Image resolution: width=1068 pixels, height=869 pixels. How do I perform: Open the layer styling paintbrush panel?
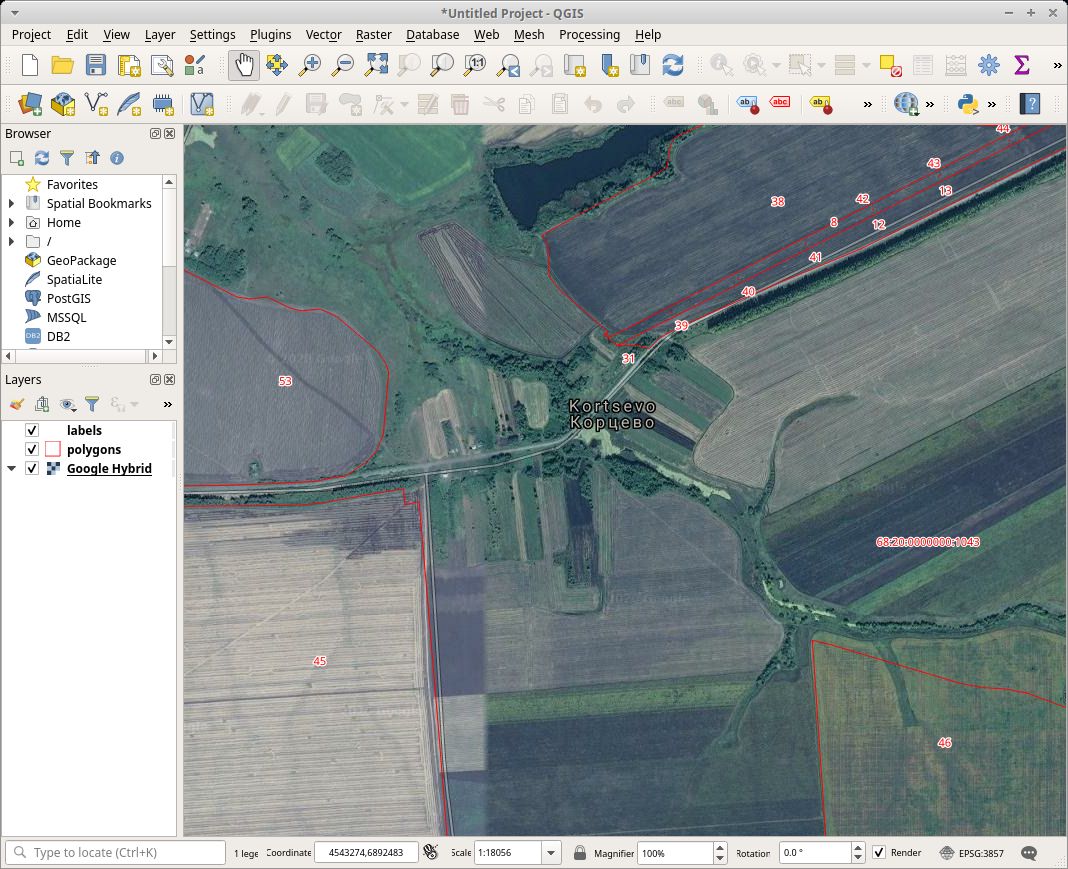[x=16, y=404]
